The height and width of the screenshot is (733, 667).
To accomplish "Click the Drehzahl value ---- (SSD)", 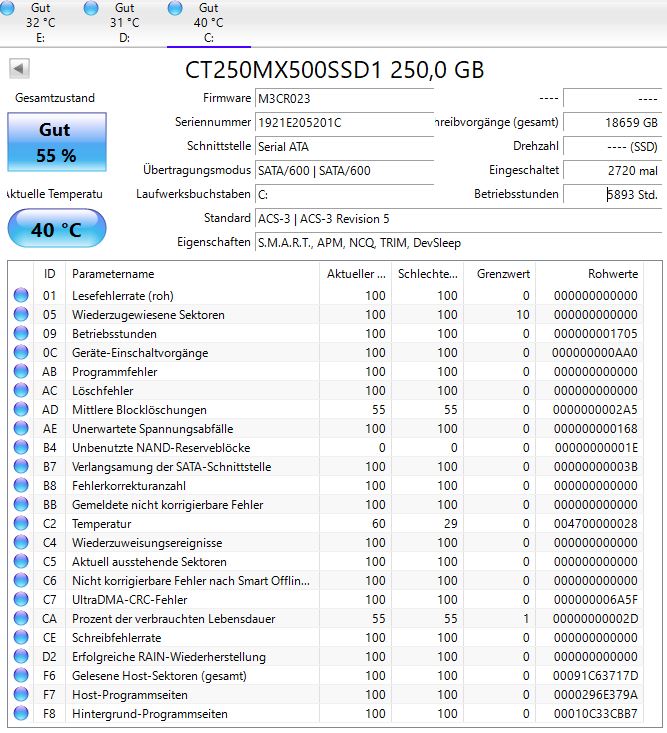I will 612,147.
